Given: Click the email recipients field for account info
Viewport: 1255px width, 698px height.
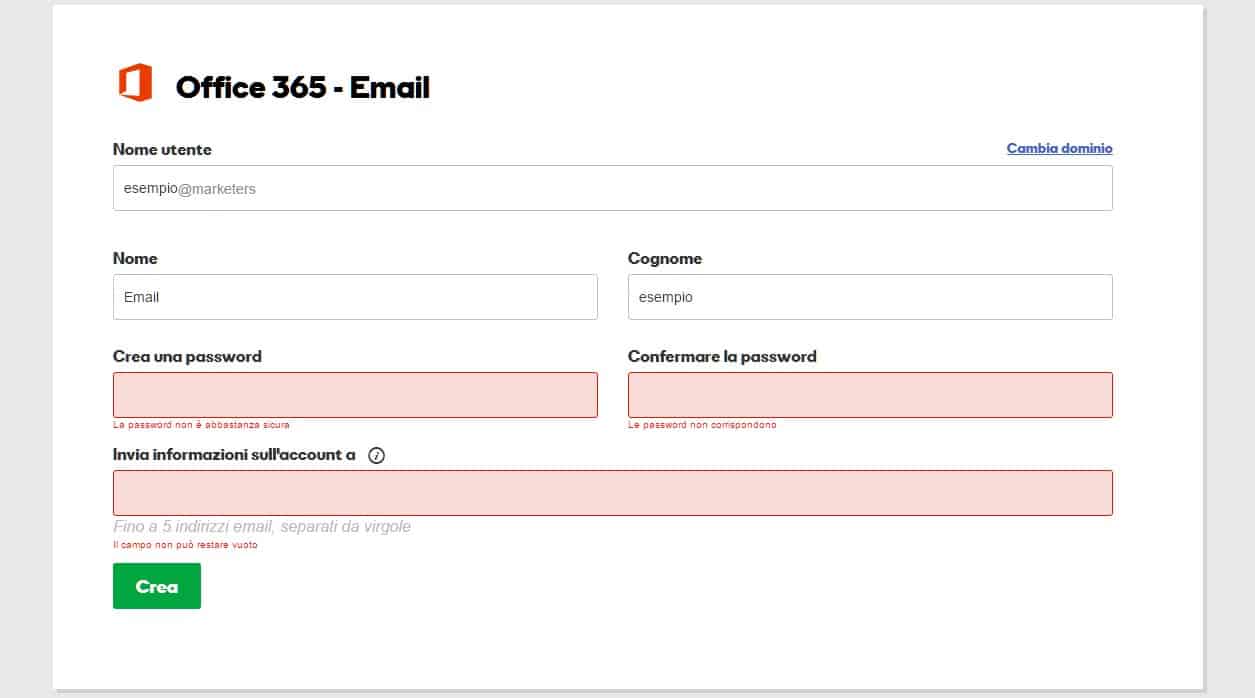Looking at the screenshot, I should point(612,492).
